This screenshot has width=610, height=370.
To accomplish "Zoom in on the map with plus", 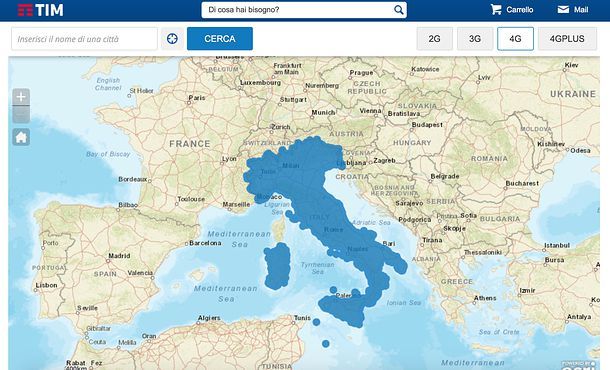I will (x=21, y=96).
